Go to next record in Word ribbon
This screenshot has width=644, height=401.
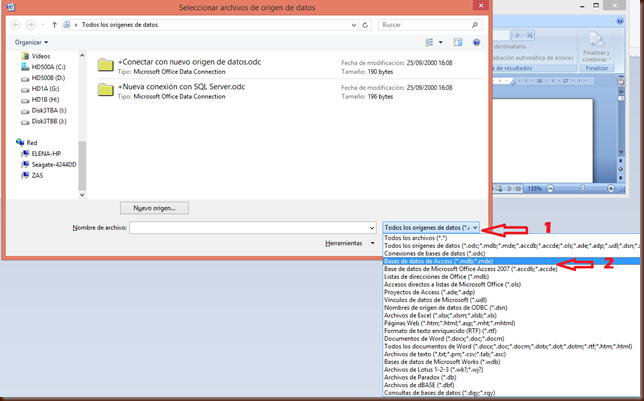coord(518,35)
